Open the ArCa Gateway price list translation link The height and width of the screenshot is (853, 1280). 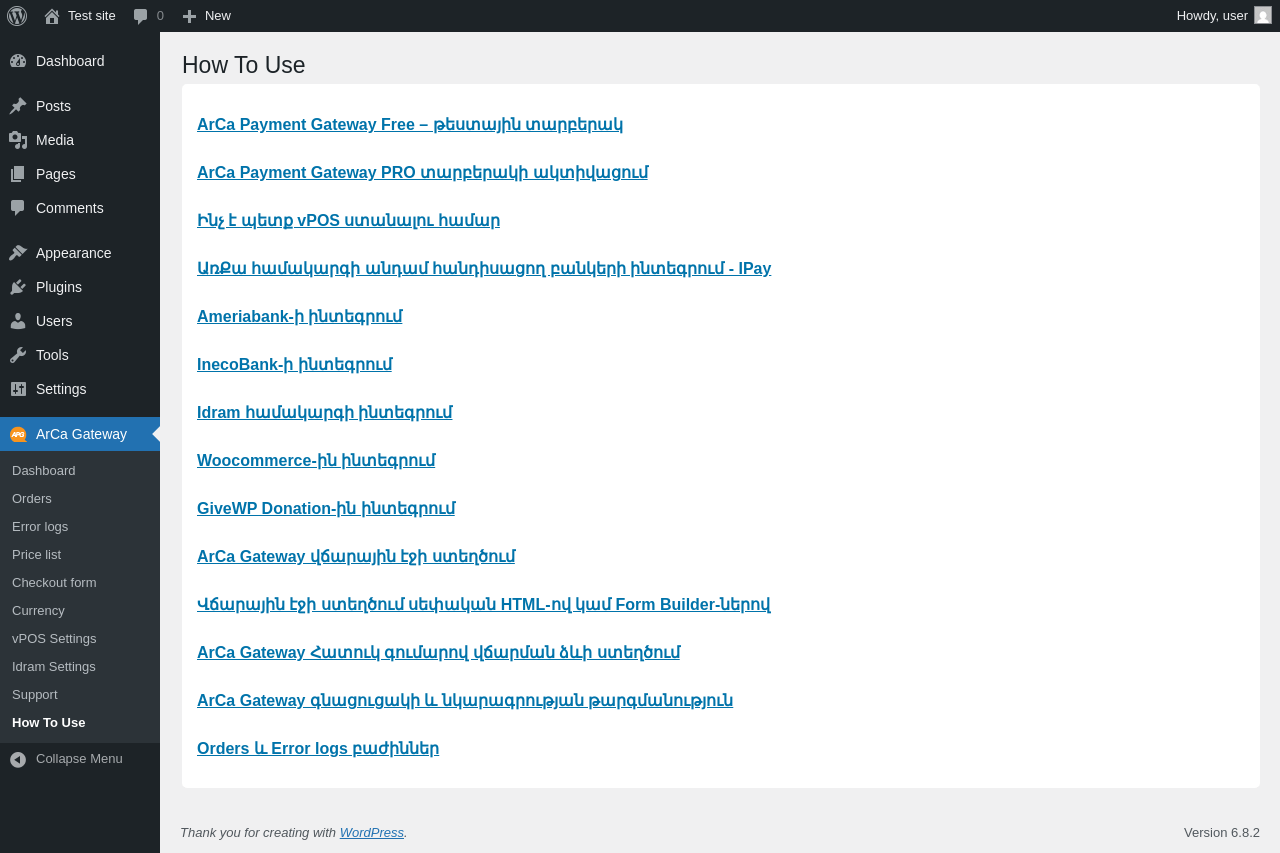click(465, 701)
